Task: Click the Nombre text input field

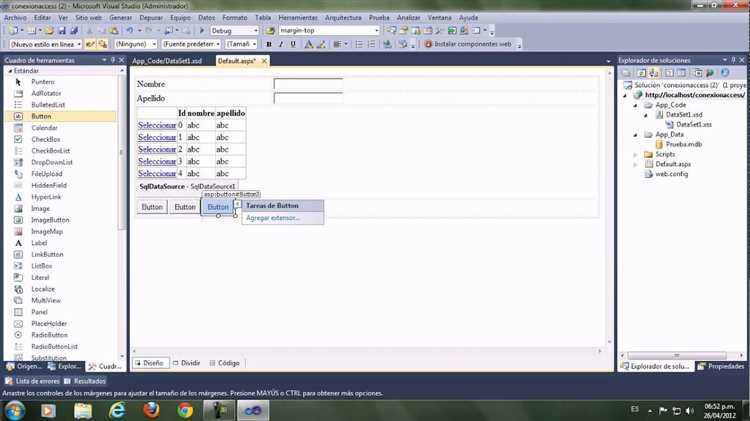Action: pos(309,84)
